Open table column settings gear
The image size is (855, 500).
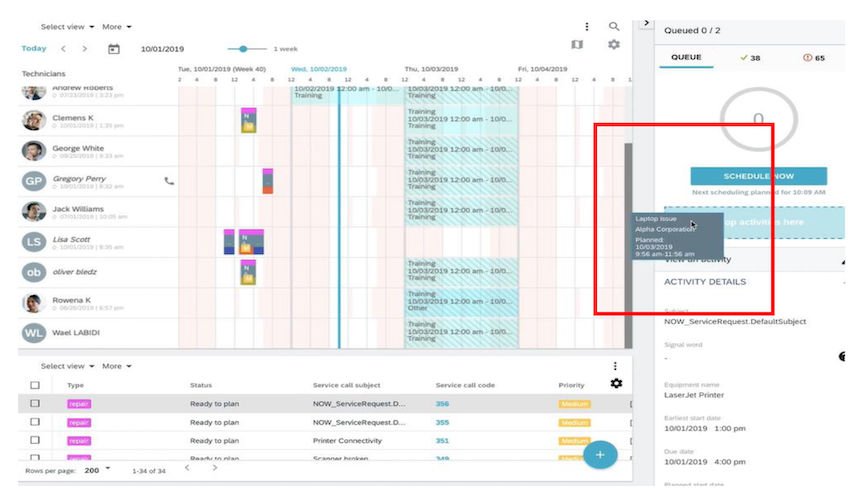[616, 384]
